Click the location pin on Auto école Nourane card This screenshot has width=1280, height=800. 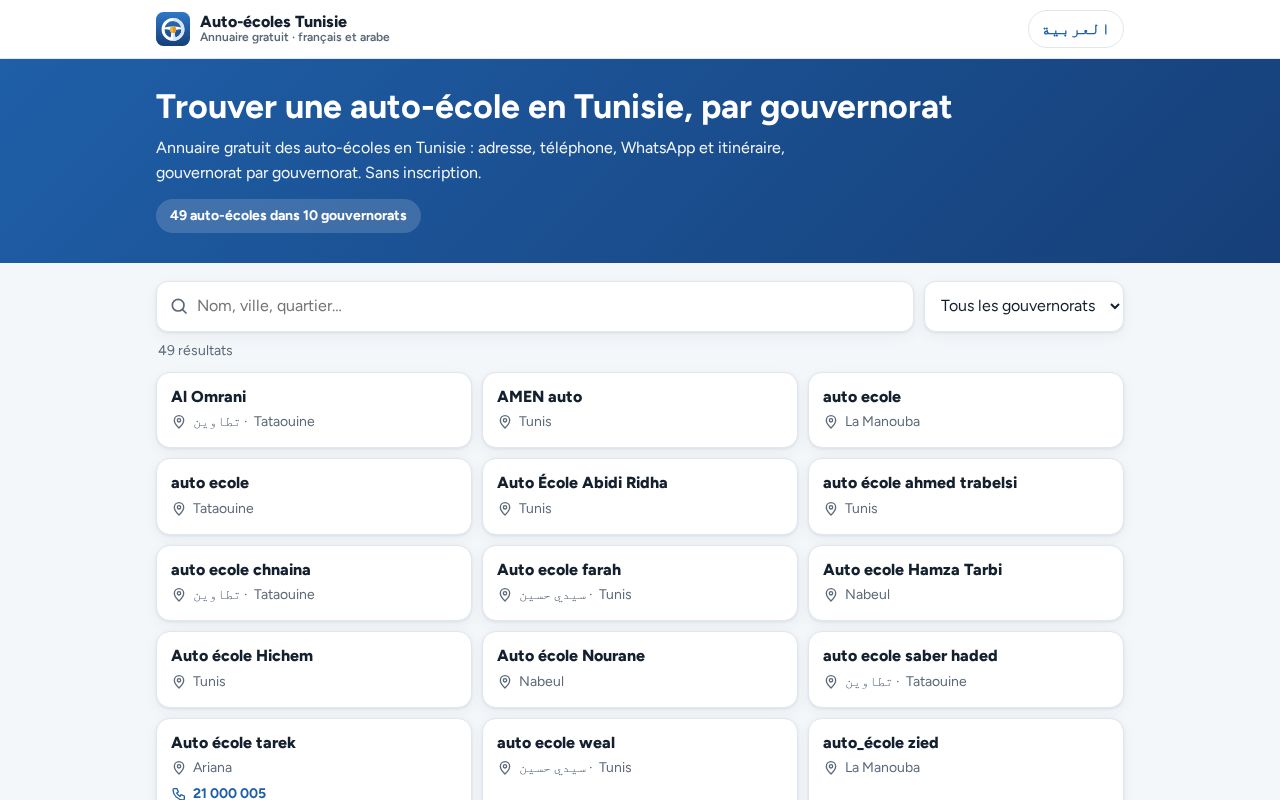[x=505, y=682]
